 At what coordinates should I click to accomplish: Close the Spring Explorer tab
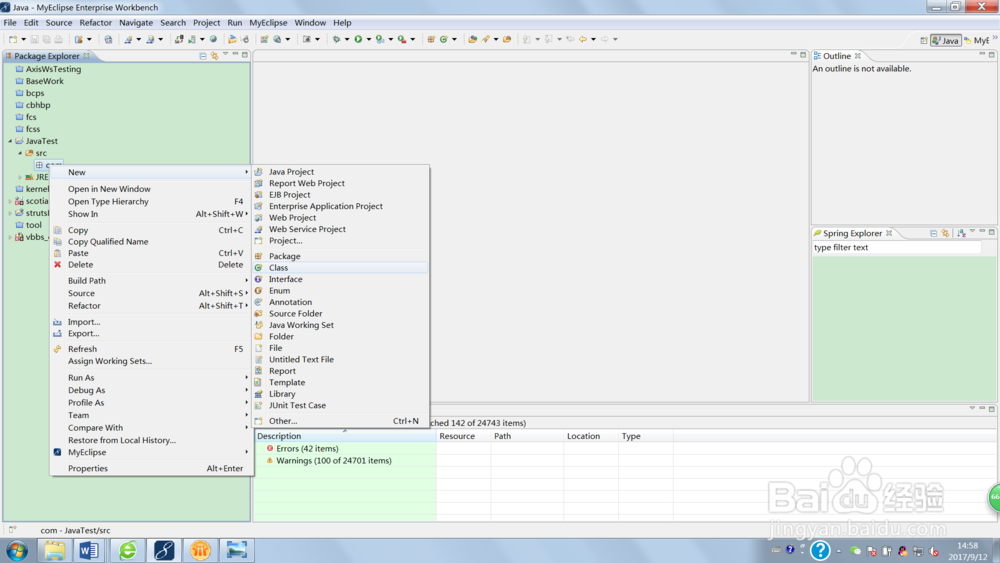(x=889, y=233)
